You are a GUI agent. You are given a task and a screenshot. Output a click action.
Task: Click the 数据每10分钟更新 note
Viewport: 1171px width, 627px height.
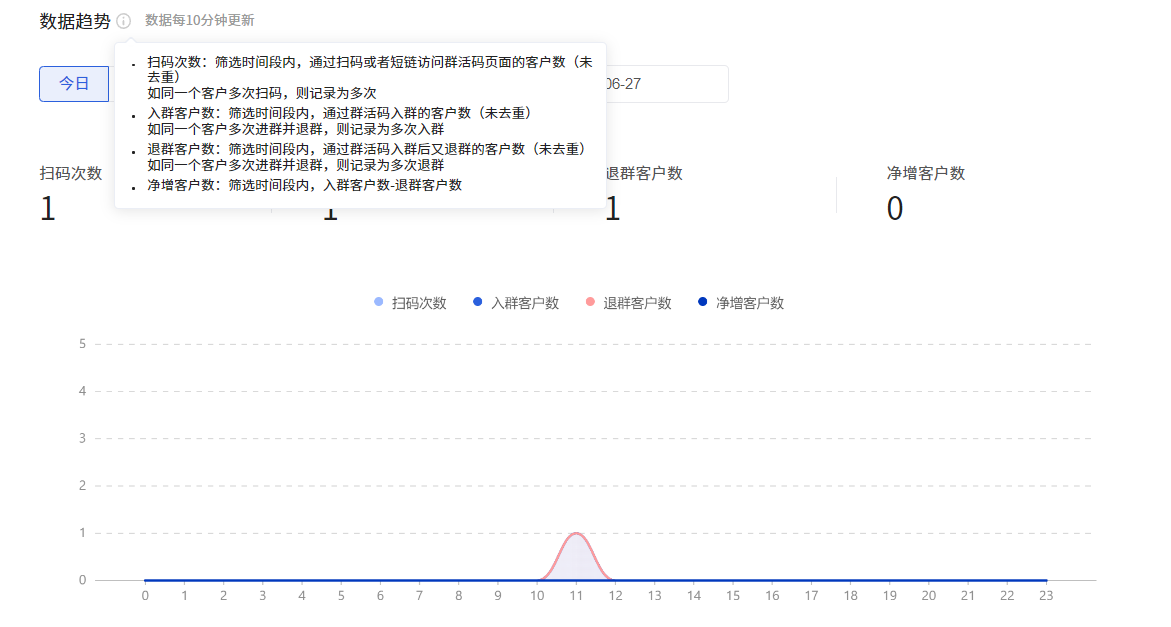199,21
